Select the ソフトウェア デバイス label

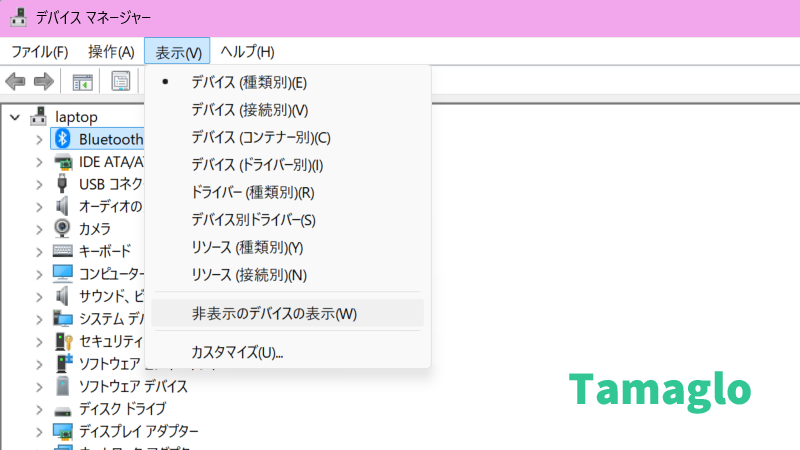click(x=133, y=386)
